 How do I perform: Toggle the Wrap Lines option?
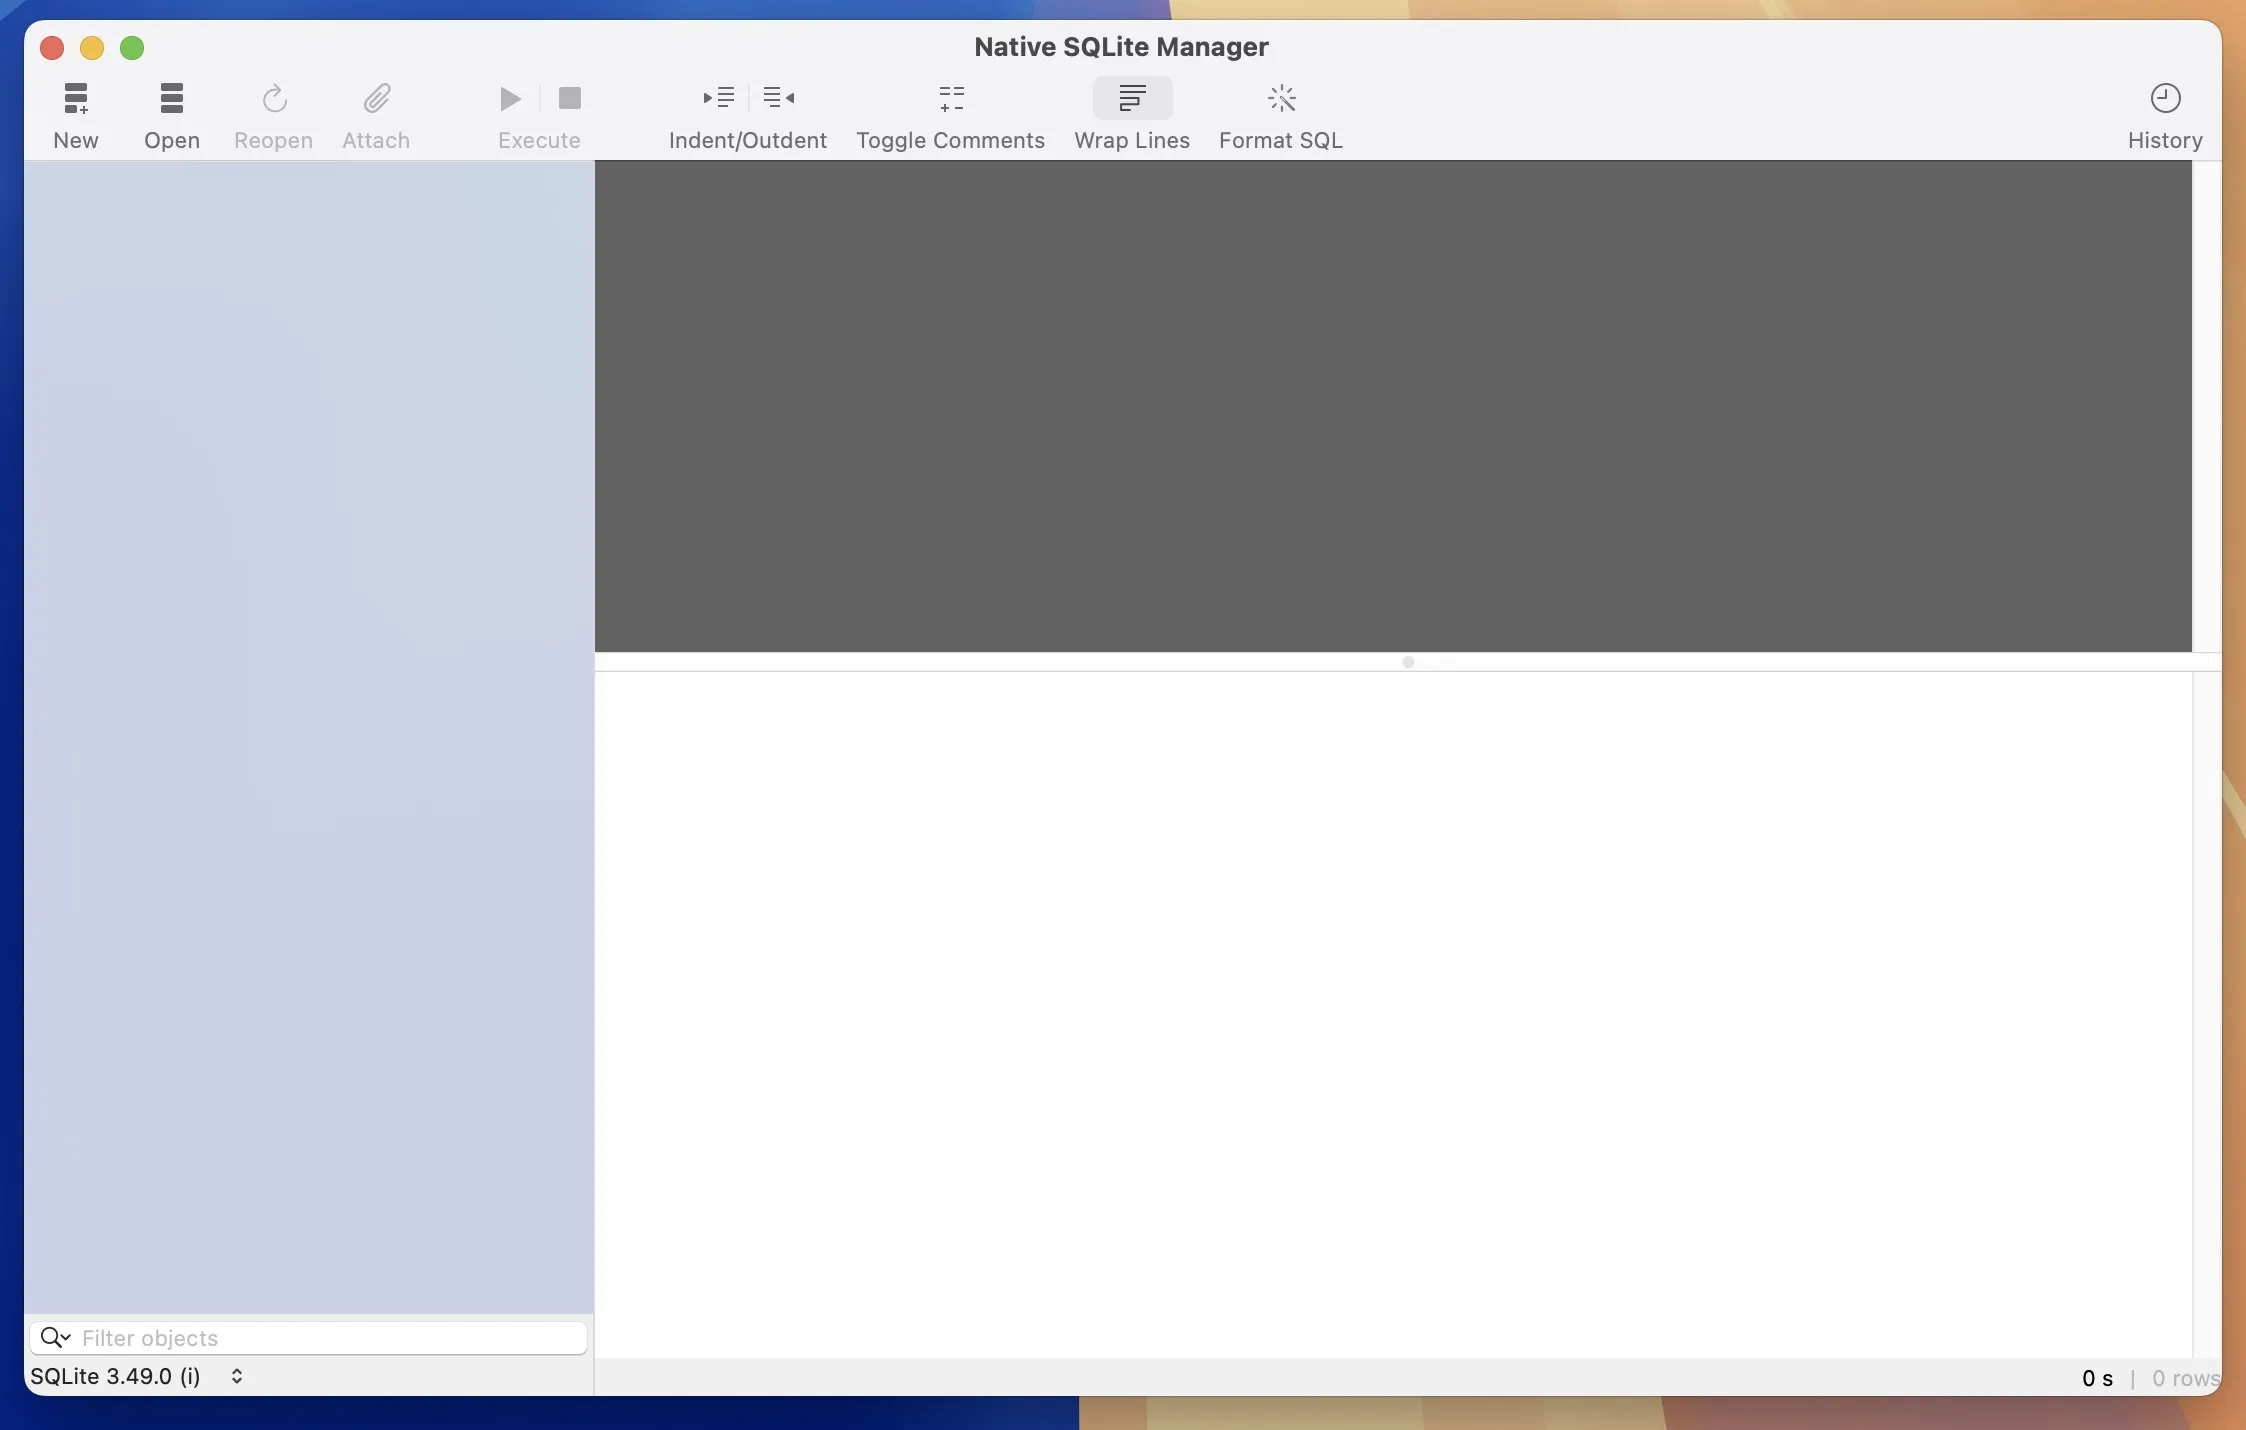coord(1132,98)
